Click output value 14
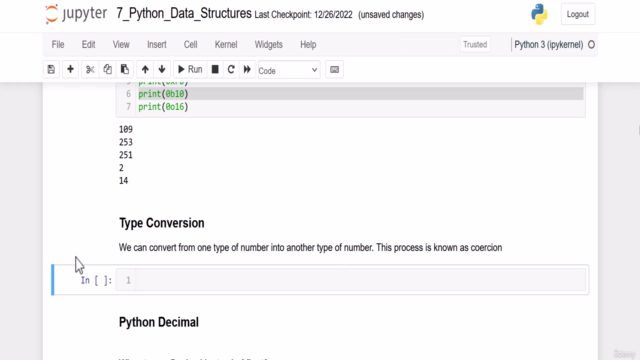This screenshot has height=360, width=640. pos(123,181)
